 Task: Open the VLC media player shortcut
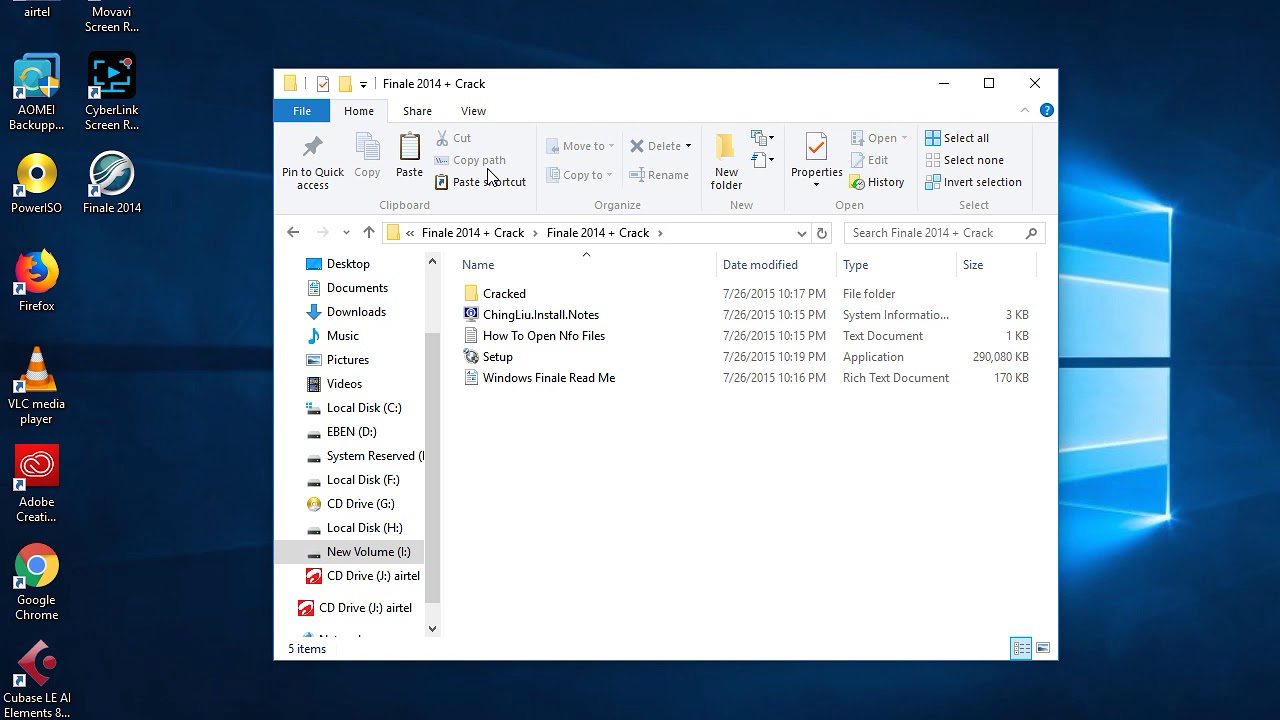36,385
